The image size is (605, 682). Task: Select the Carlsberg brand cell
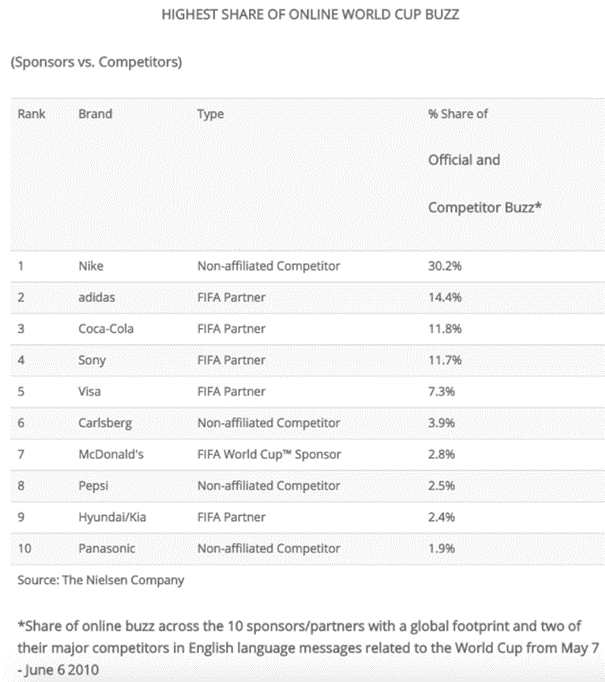pos(103,423)
